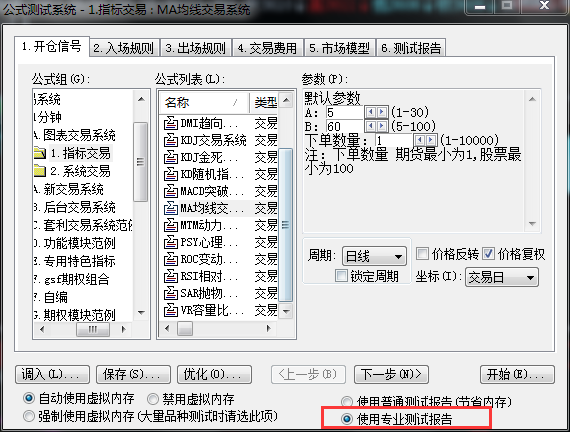Decrease 下单数量 with left arrow
The height and width of the screenshot is (432, 570).
coord(420,140)
